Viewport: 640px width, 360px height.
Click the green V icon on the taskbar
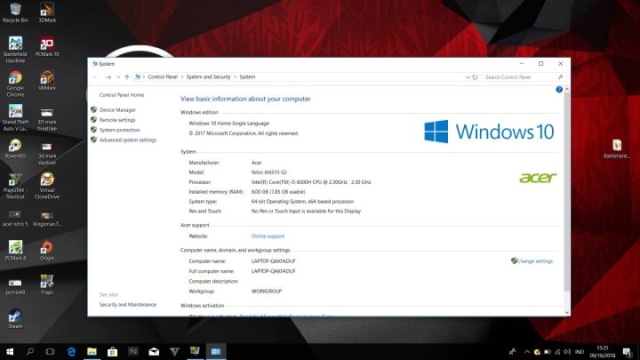point(174,351)
